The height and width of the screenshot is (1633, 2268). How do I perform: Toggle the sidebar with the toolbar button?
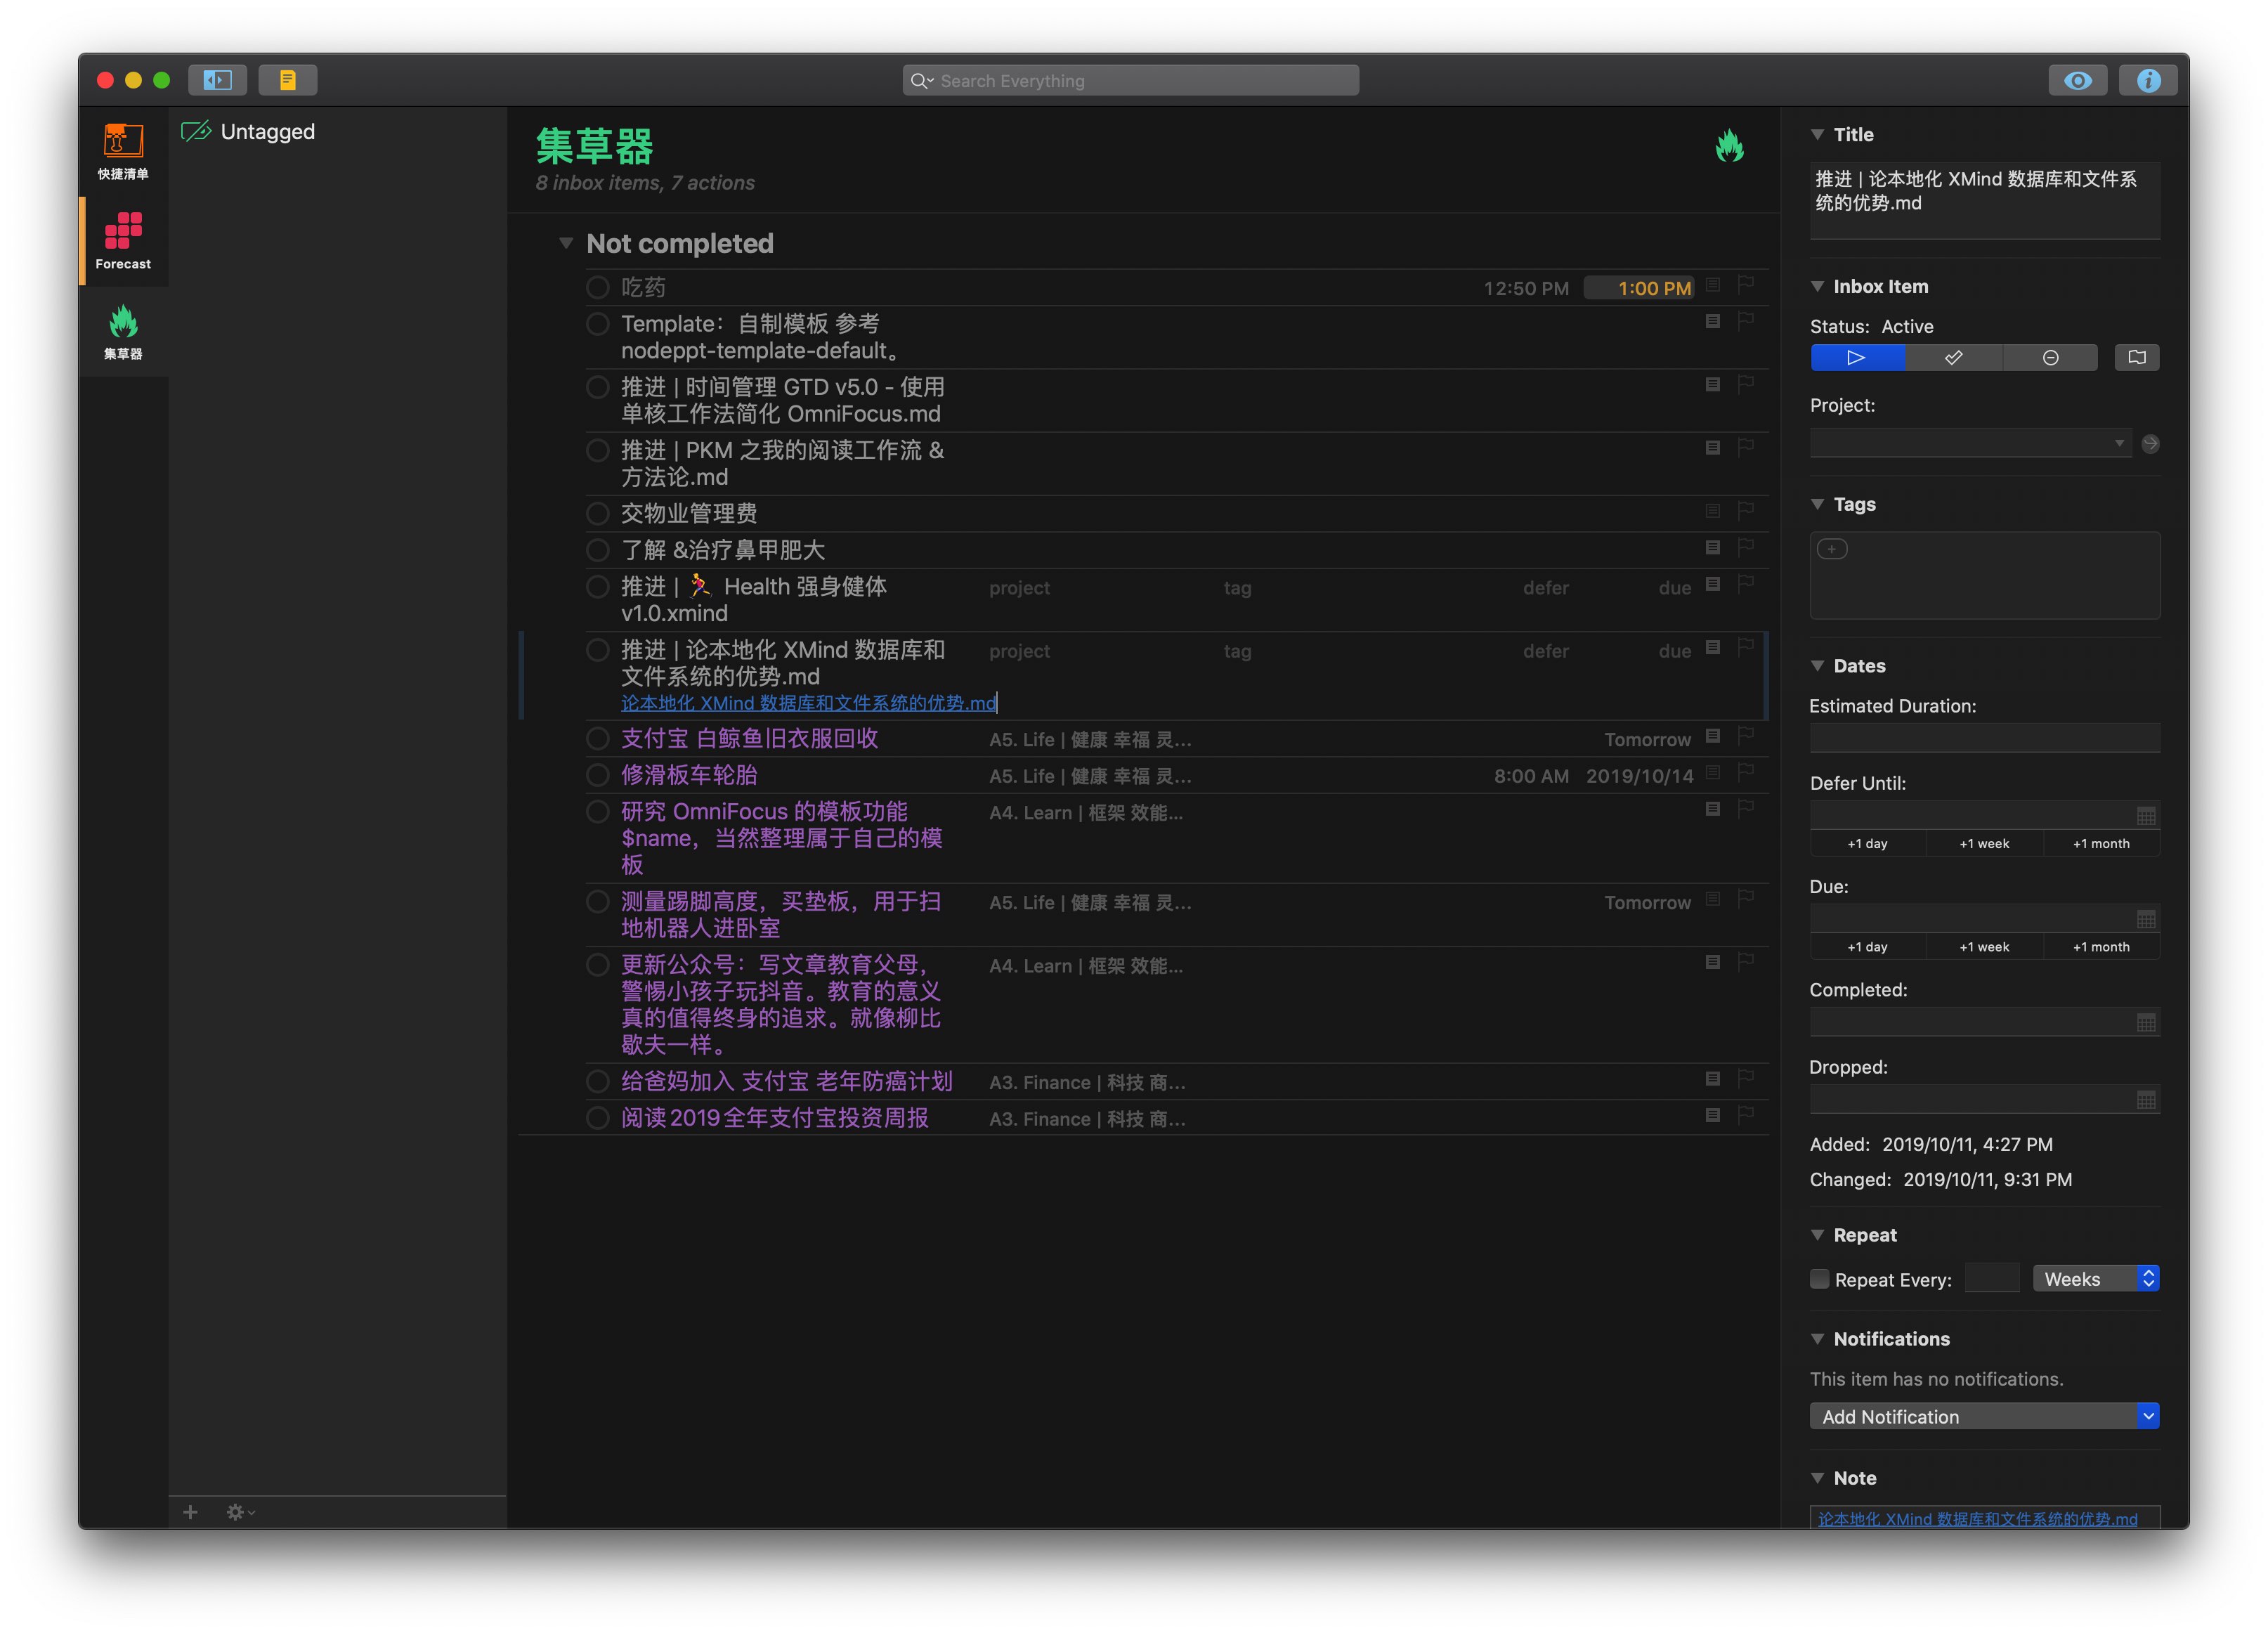coord(218,80)
